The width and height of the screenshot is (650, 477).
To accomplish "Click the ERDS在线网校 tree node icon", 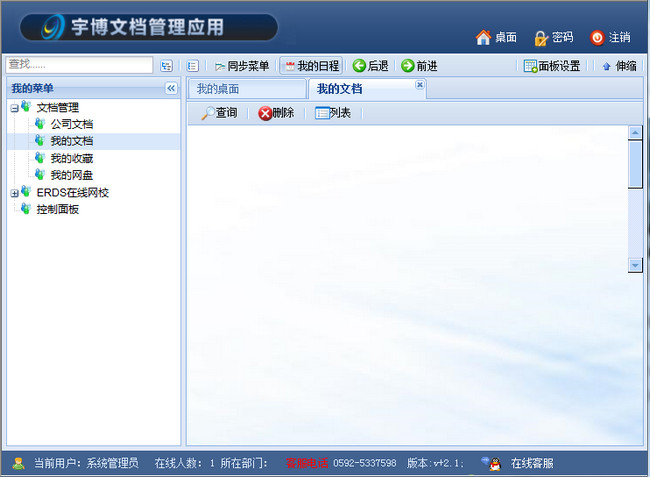I will click(x=26, y=191).
